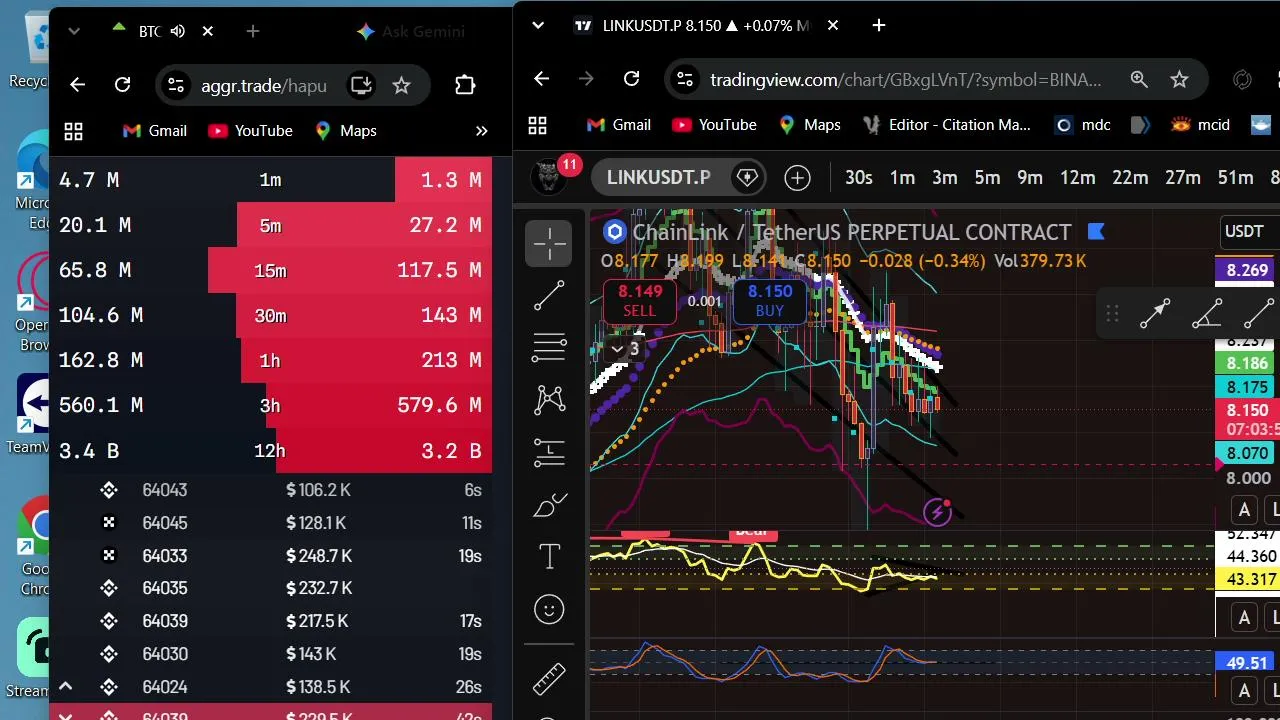Open YouTube bookmark in aggr.trade window
The height and width of the screenshot is (720, 1280).
(x=250, y=131)
